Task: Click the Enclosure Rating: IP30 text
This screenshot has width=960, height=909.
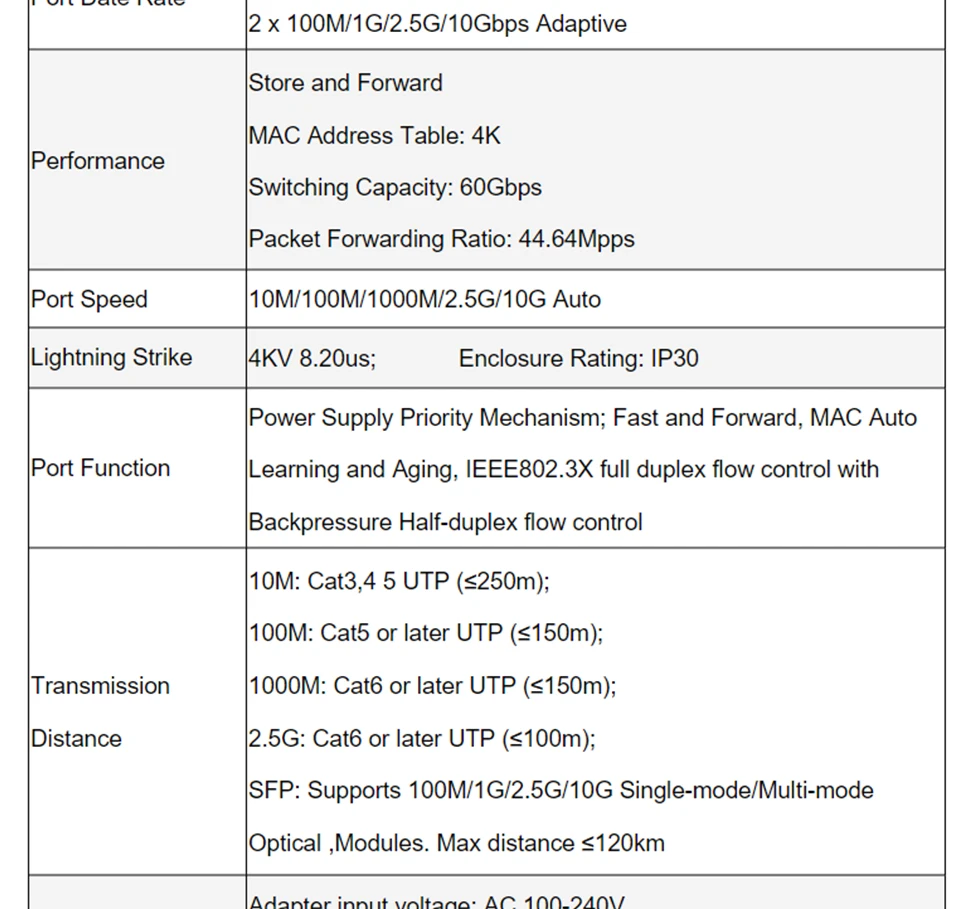Action: (x=578, y=358)
